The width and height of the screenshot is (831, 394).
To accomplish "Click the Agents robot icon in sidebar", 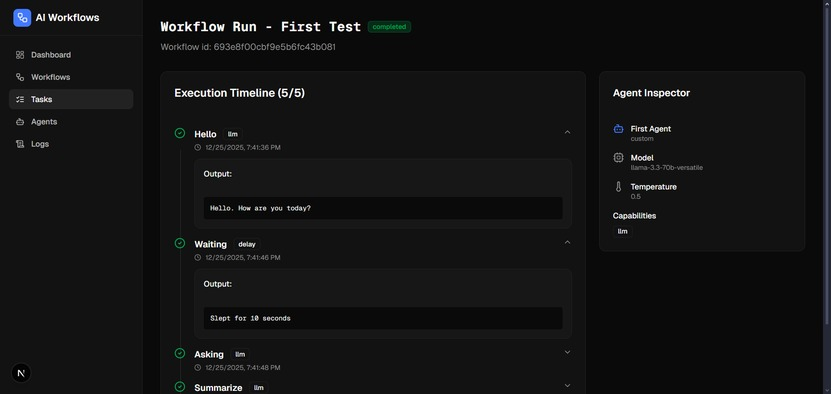I will [20, 121].
